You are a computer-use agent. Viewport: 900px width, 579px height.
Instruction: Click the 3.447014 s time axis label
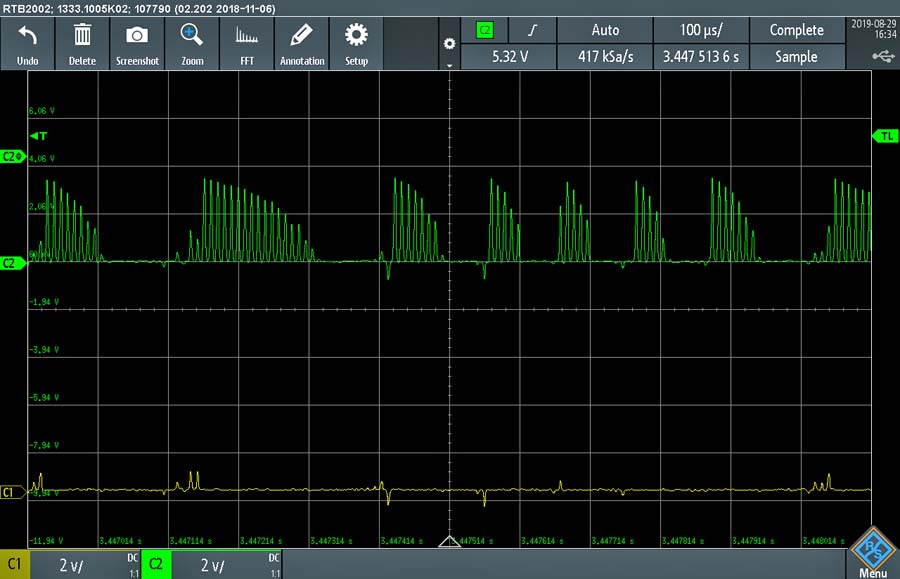[121, 541]
